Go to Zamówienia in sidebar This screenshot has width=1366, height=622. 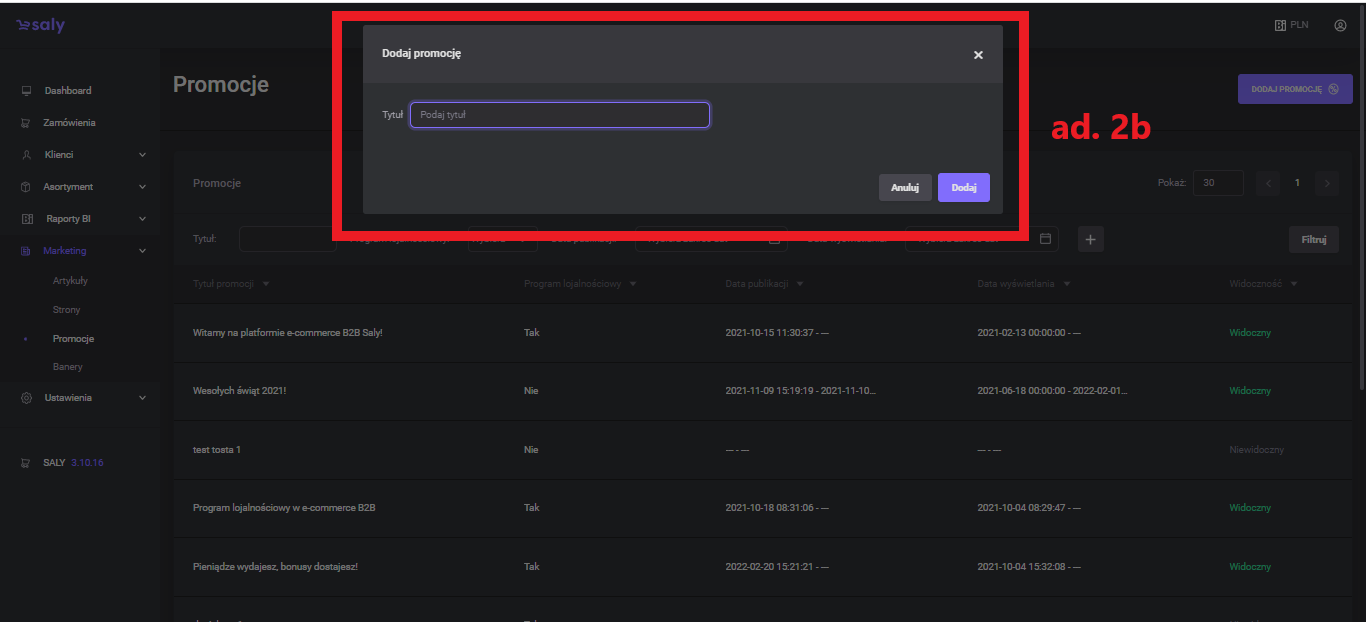point(69,123)
